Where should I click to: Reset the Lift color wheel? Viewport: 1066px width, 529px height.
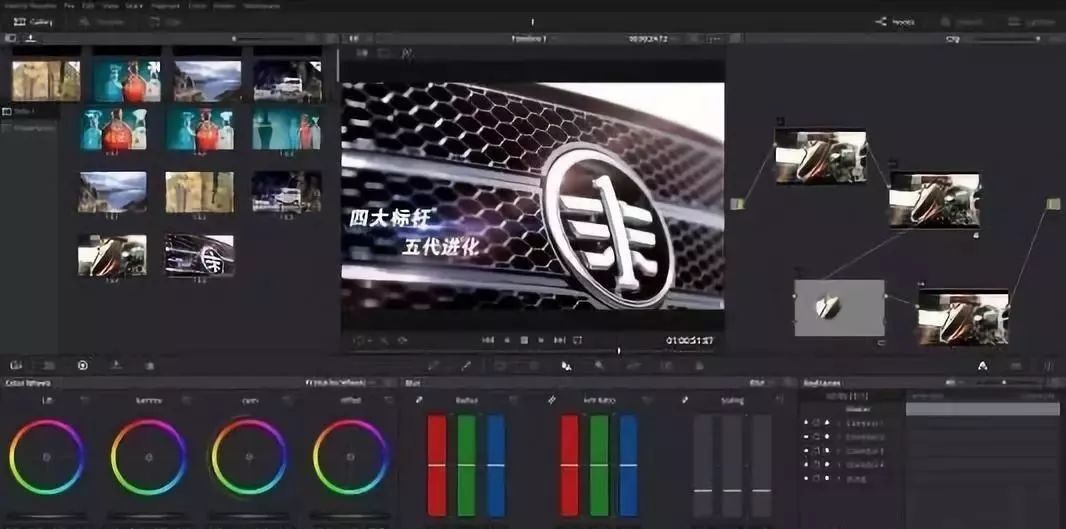click(85, 400)
